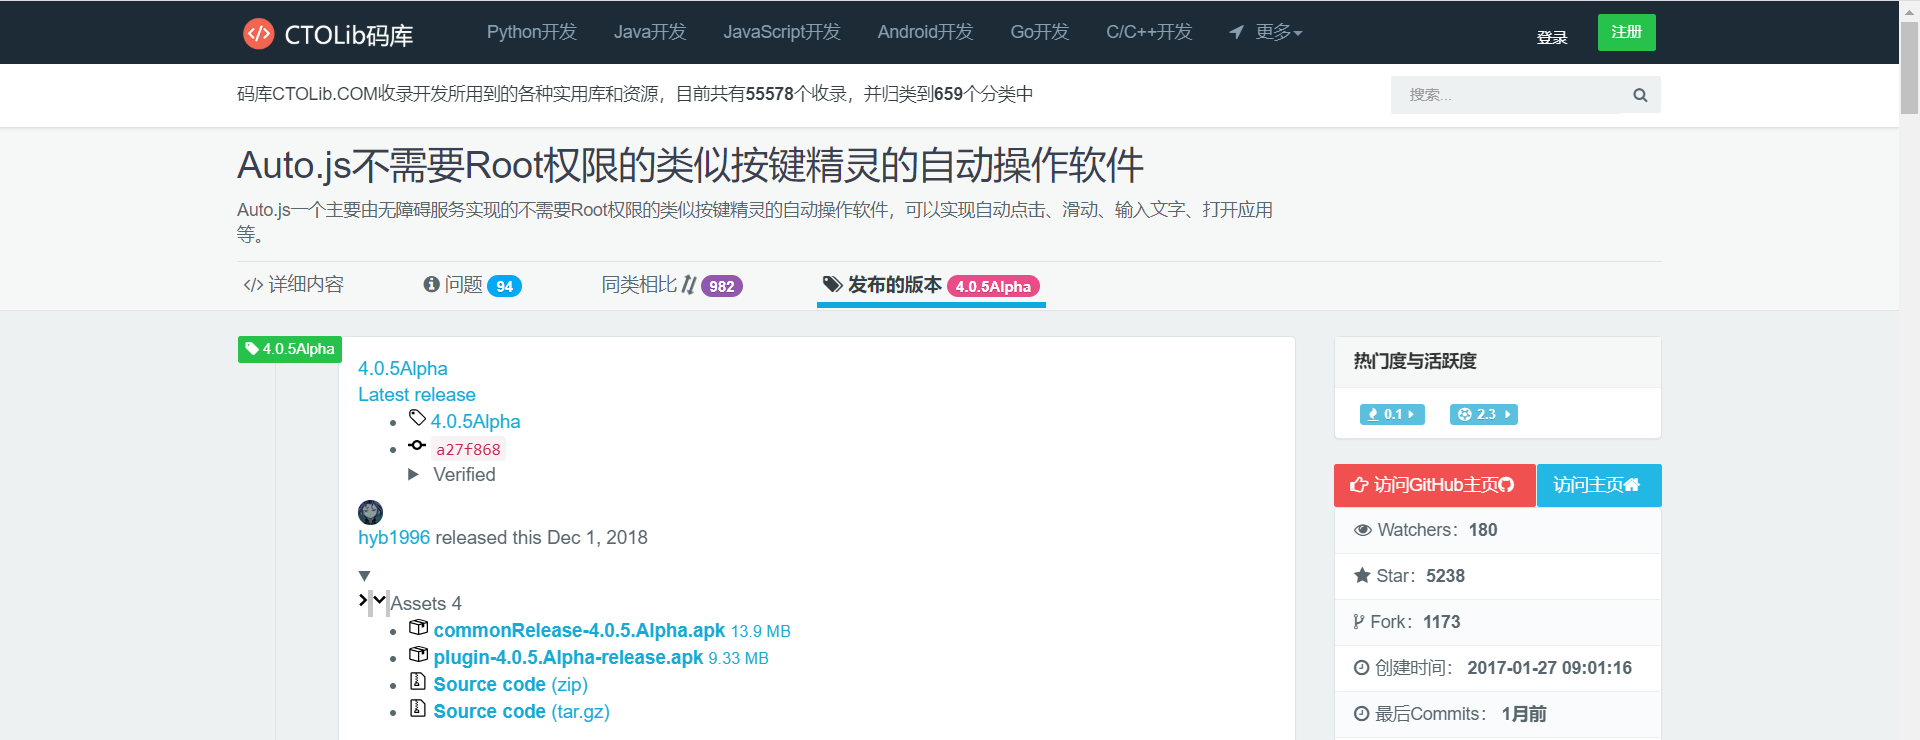Open the Go开发 menu
This screenshot has width=1920, height=740.
[x=1040, y=32]
